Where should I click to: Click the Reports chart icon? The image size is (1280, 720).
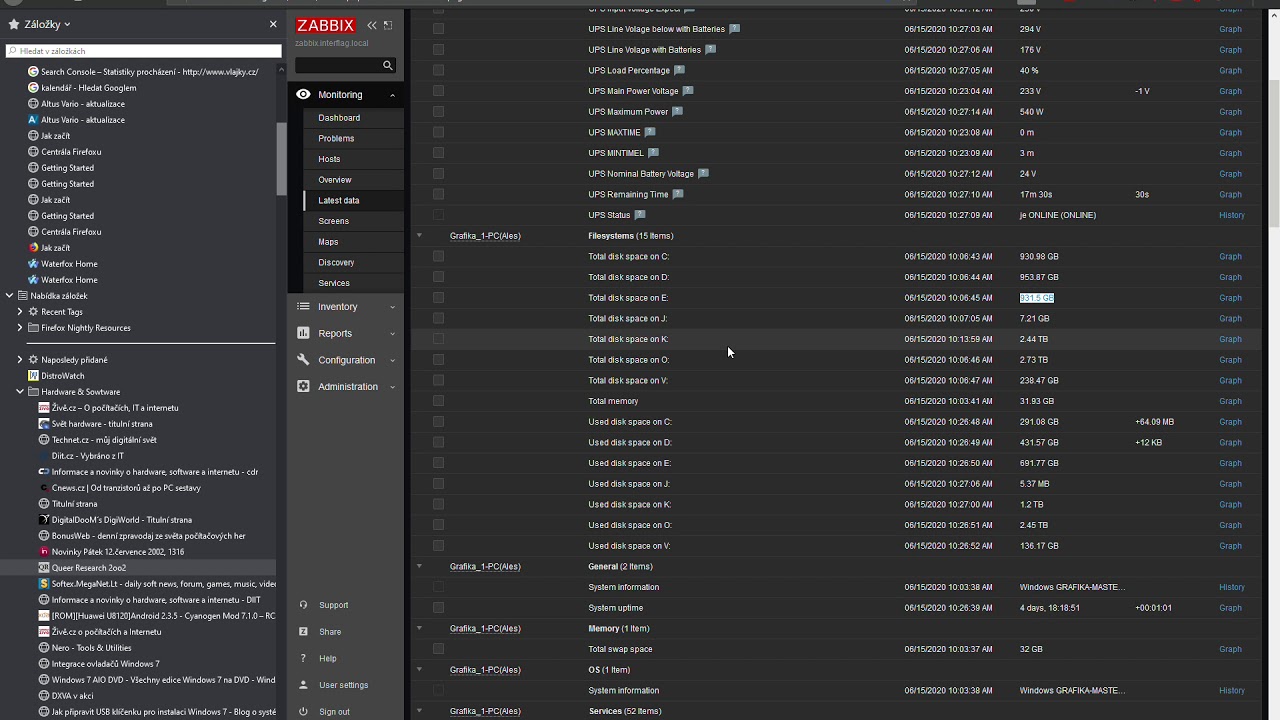point(303,333)
